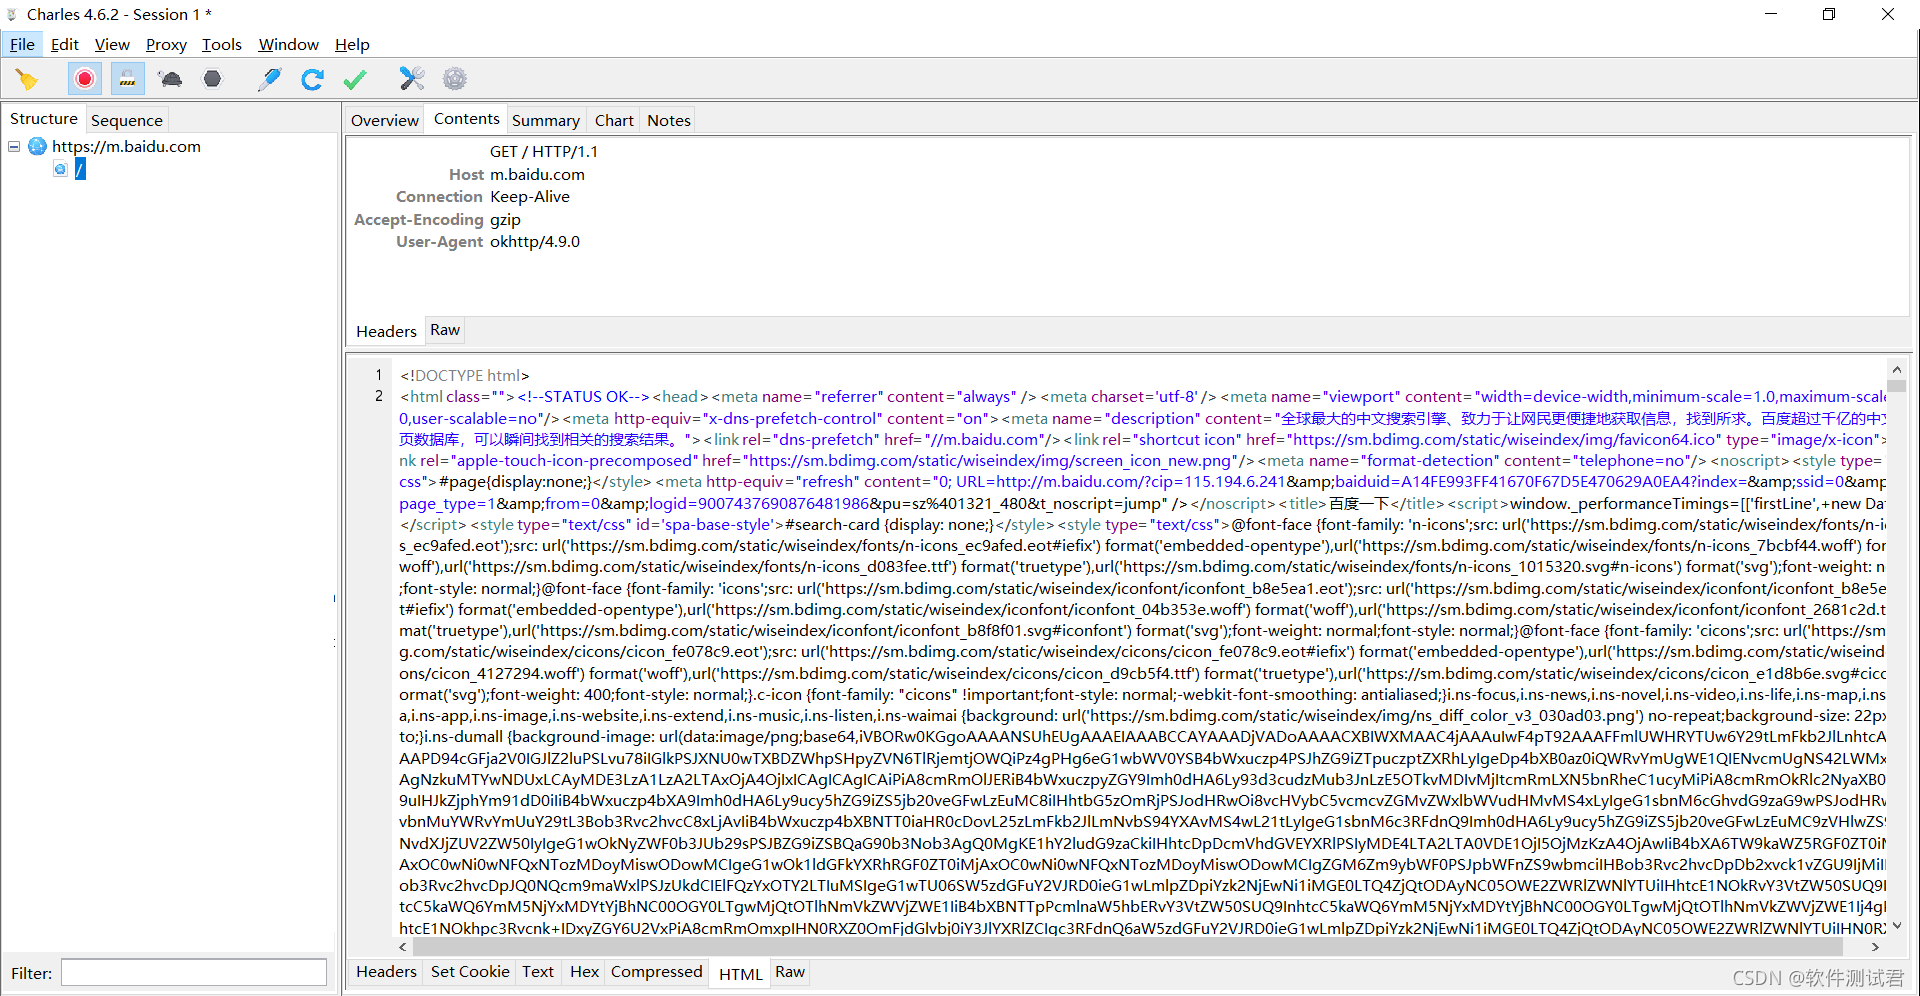Switch to the Sequence tab
This screenshot has width=1920, height=996.
(x=127, y=120)
